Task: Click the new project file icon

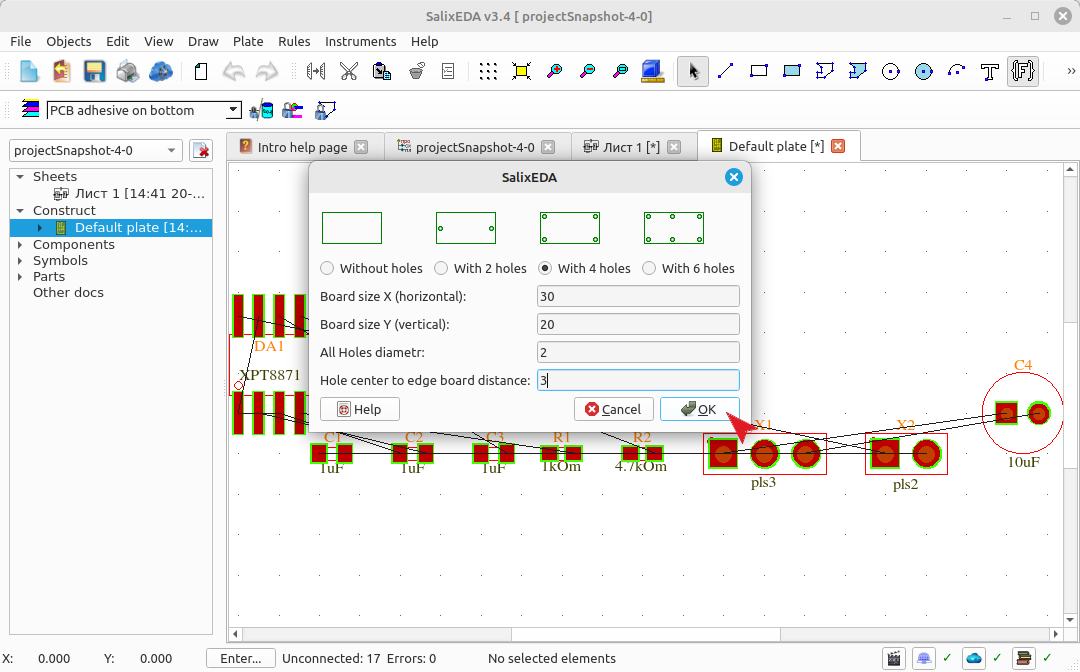Action: coord(29,71)
